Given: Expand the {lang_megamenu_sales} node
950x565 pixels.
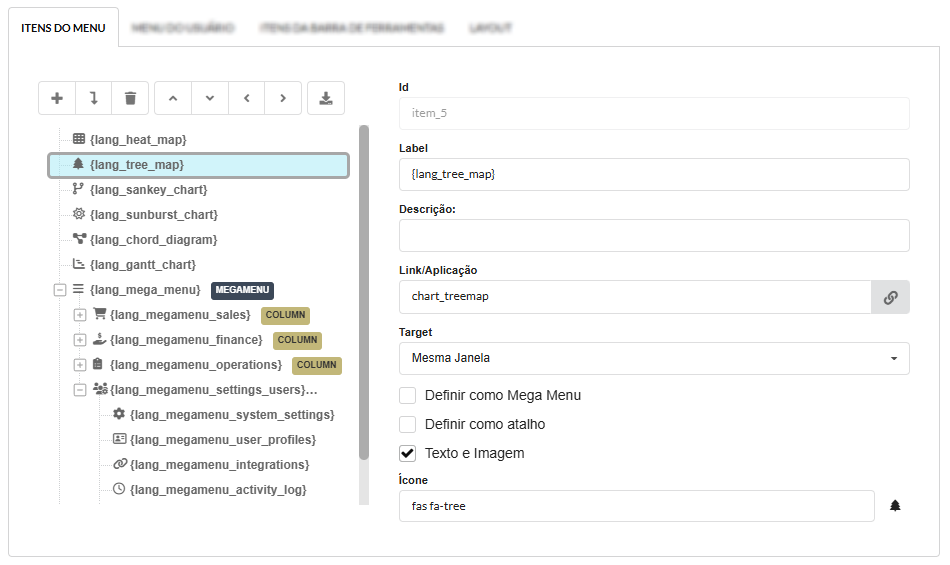Looking at the screenshot, I should tap(79, 315).
